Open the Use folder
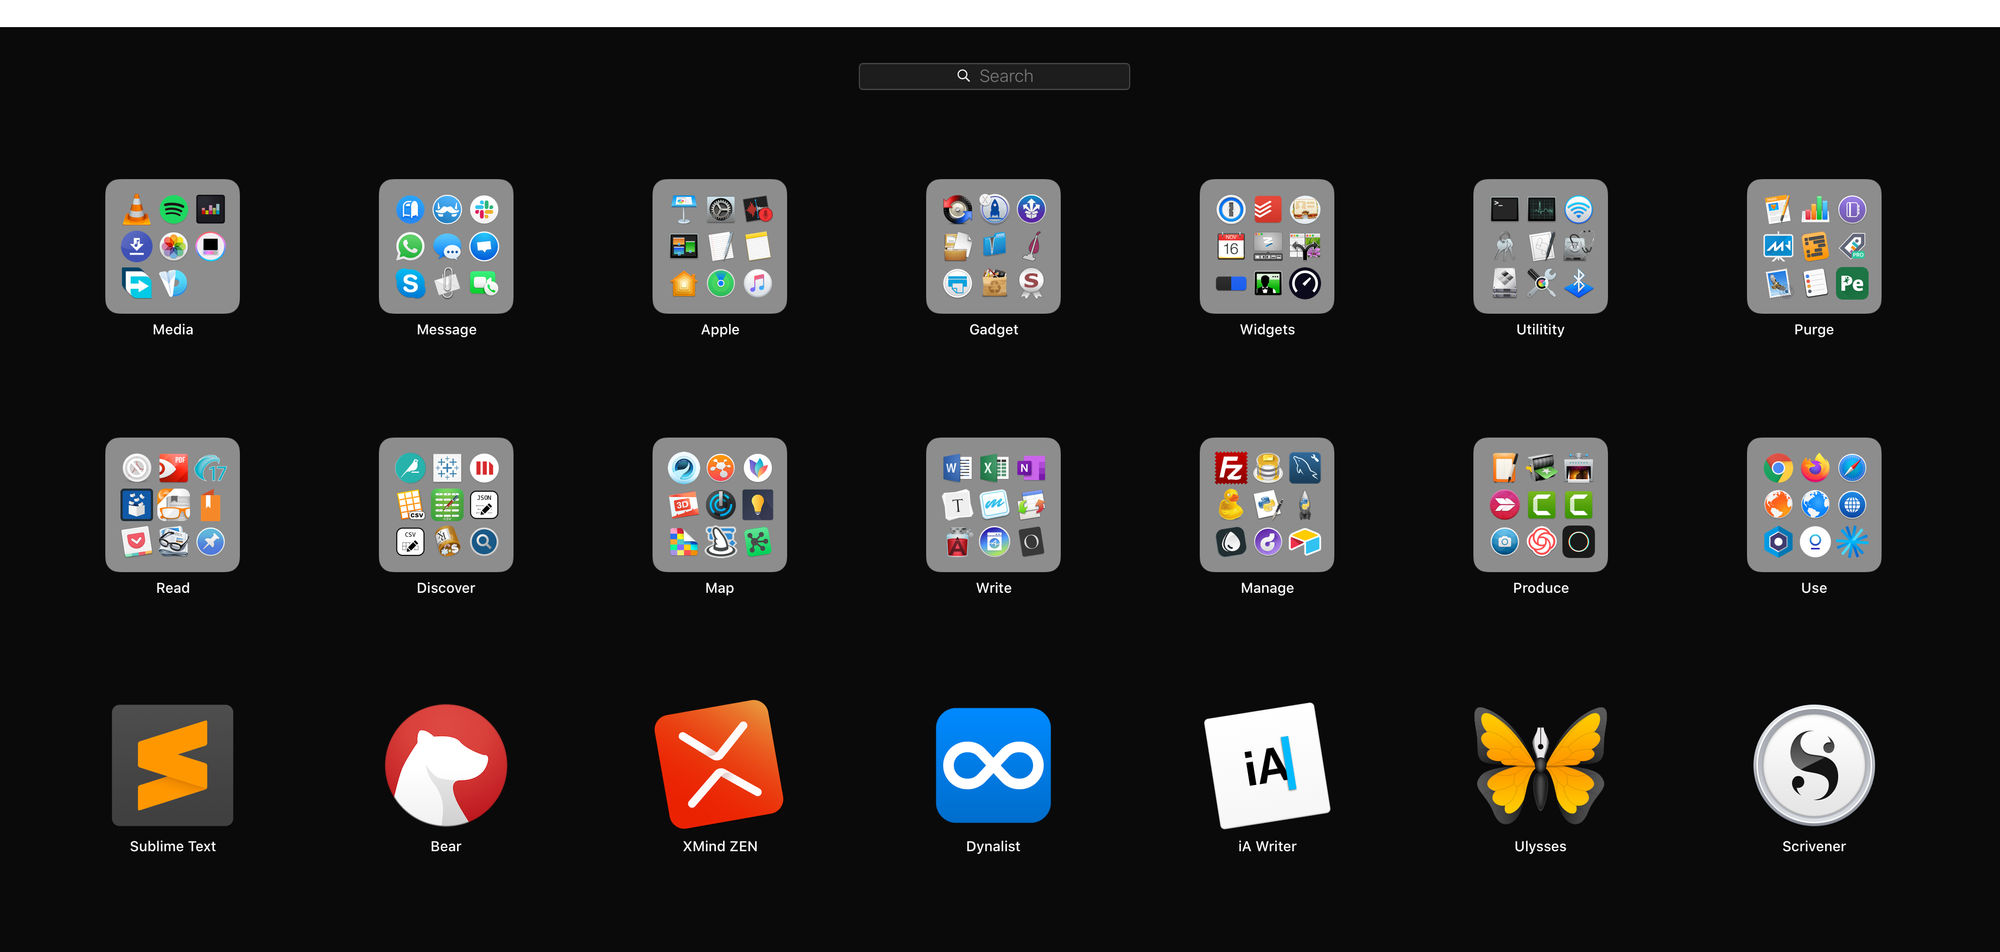Viewport: 2000px width, 952px height. [x=1814, y=505]
